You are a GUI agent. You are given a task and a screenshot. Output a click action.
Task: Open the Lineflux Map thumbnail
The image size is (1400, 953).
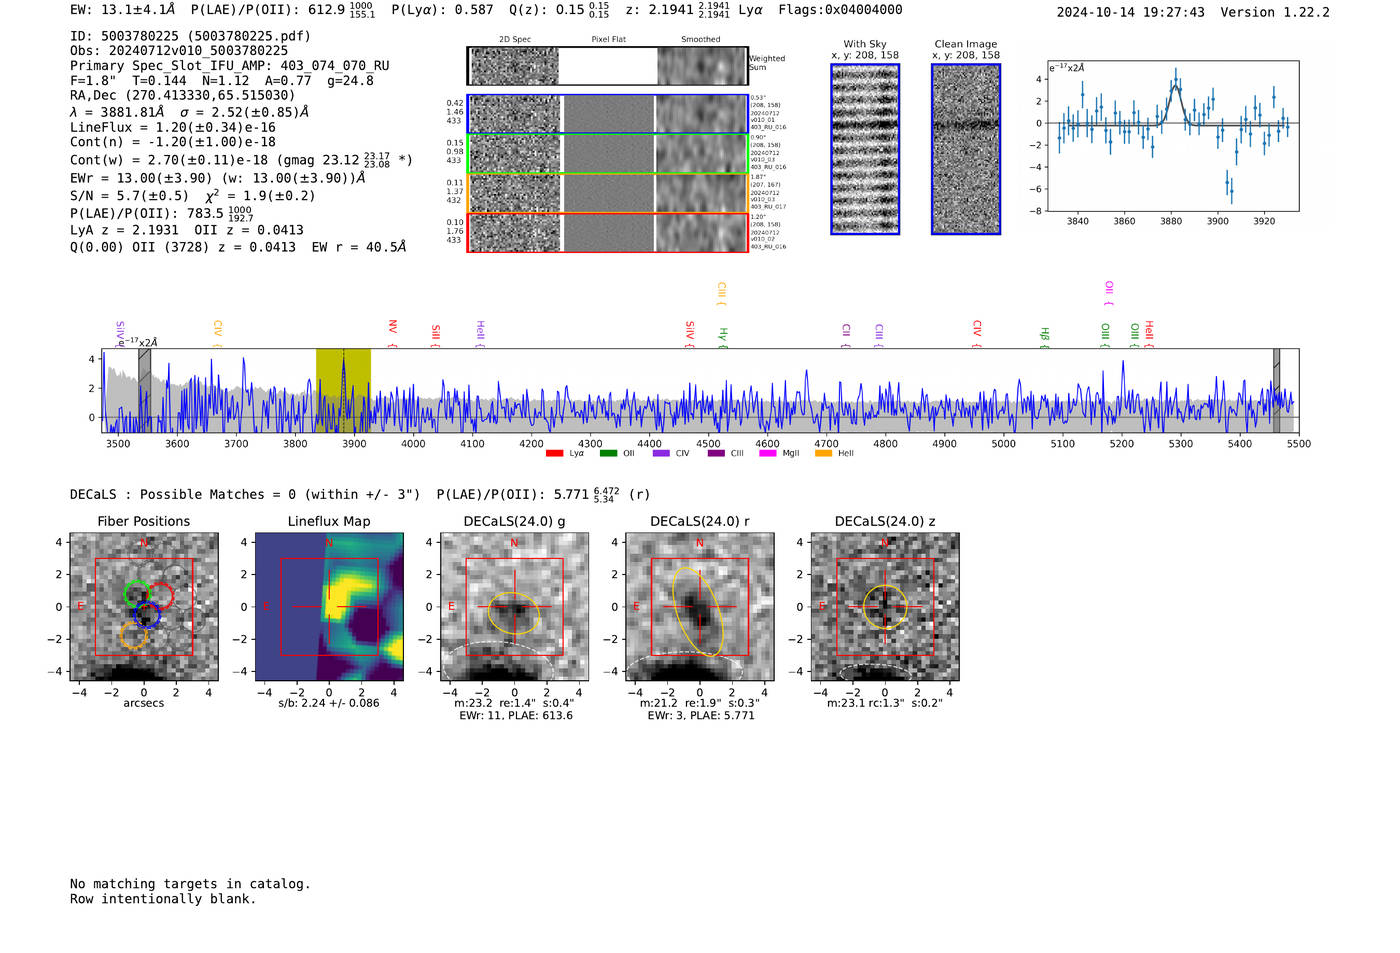tap(329, 607)
